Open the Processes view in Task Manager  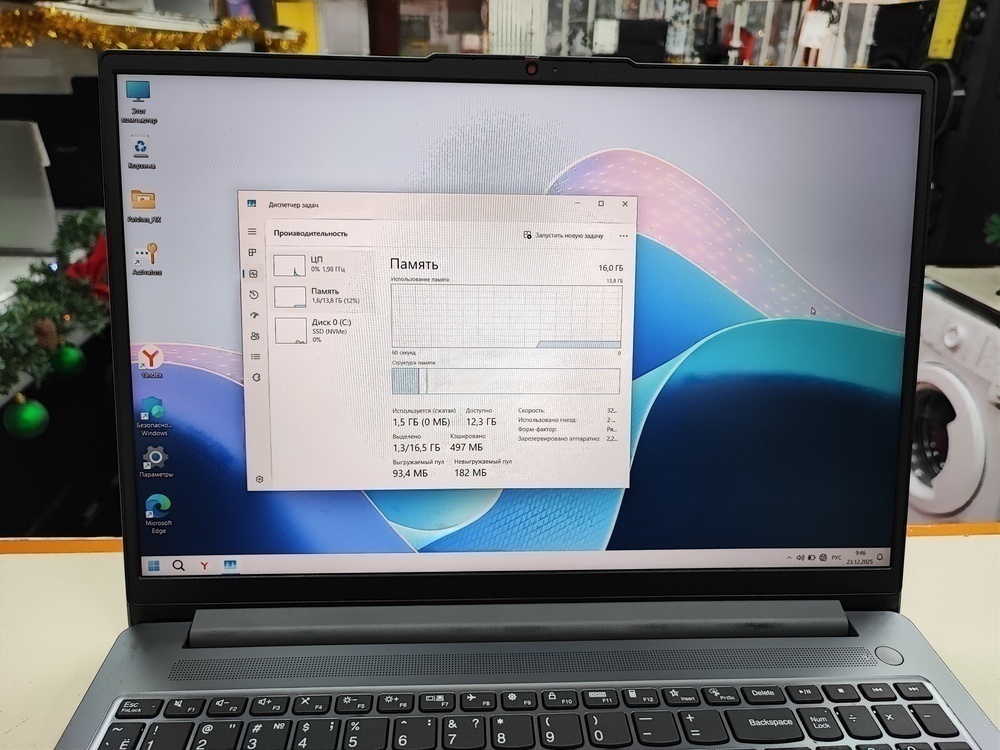pyautogui.click(x=252, y=253)
